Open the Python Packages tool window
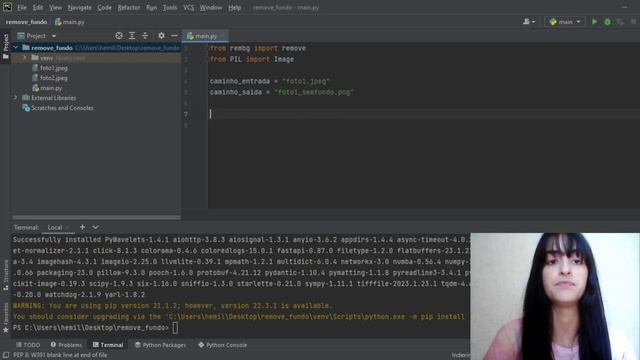Viewport: 640px width, 360px height. click(160, 345)
